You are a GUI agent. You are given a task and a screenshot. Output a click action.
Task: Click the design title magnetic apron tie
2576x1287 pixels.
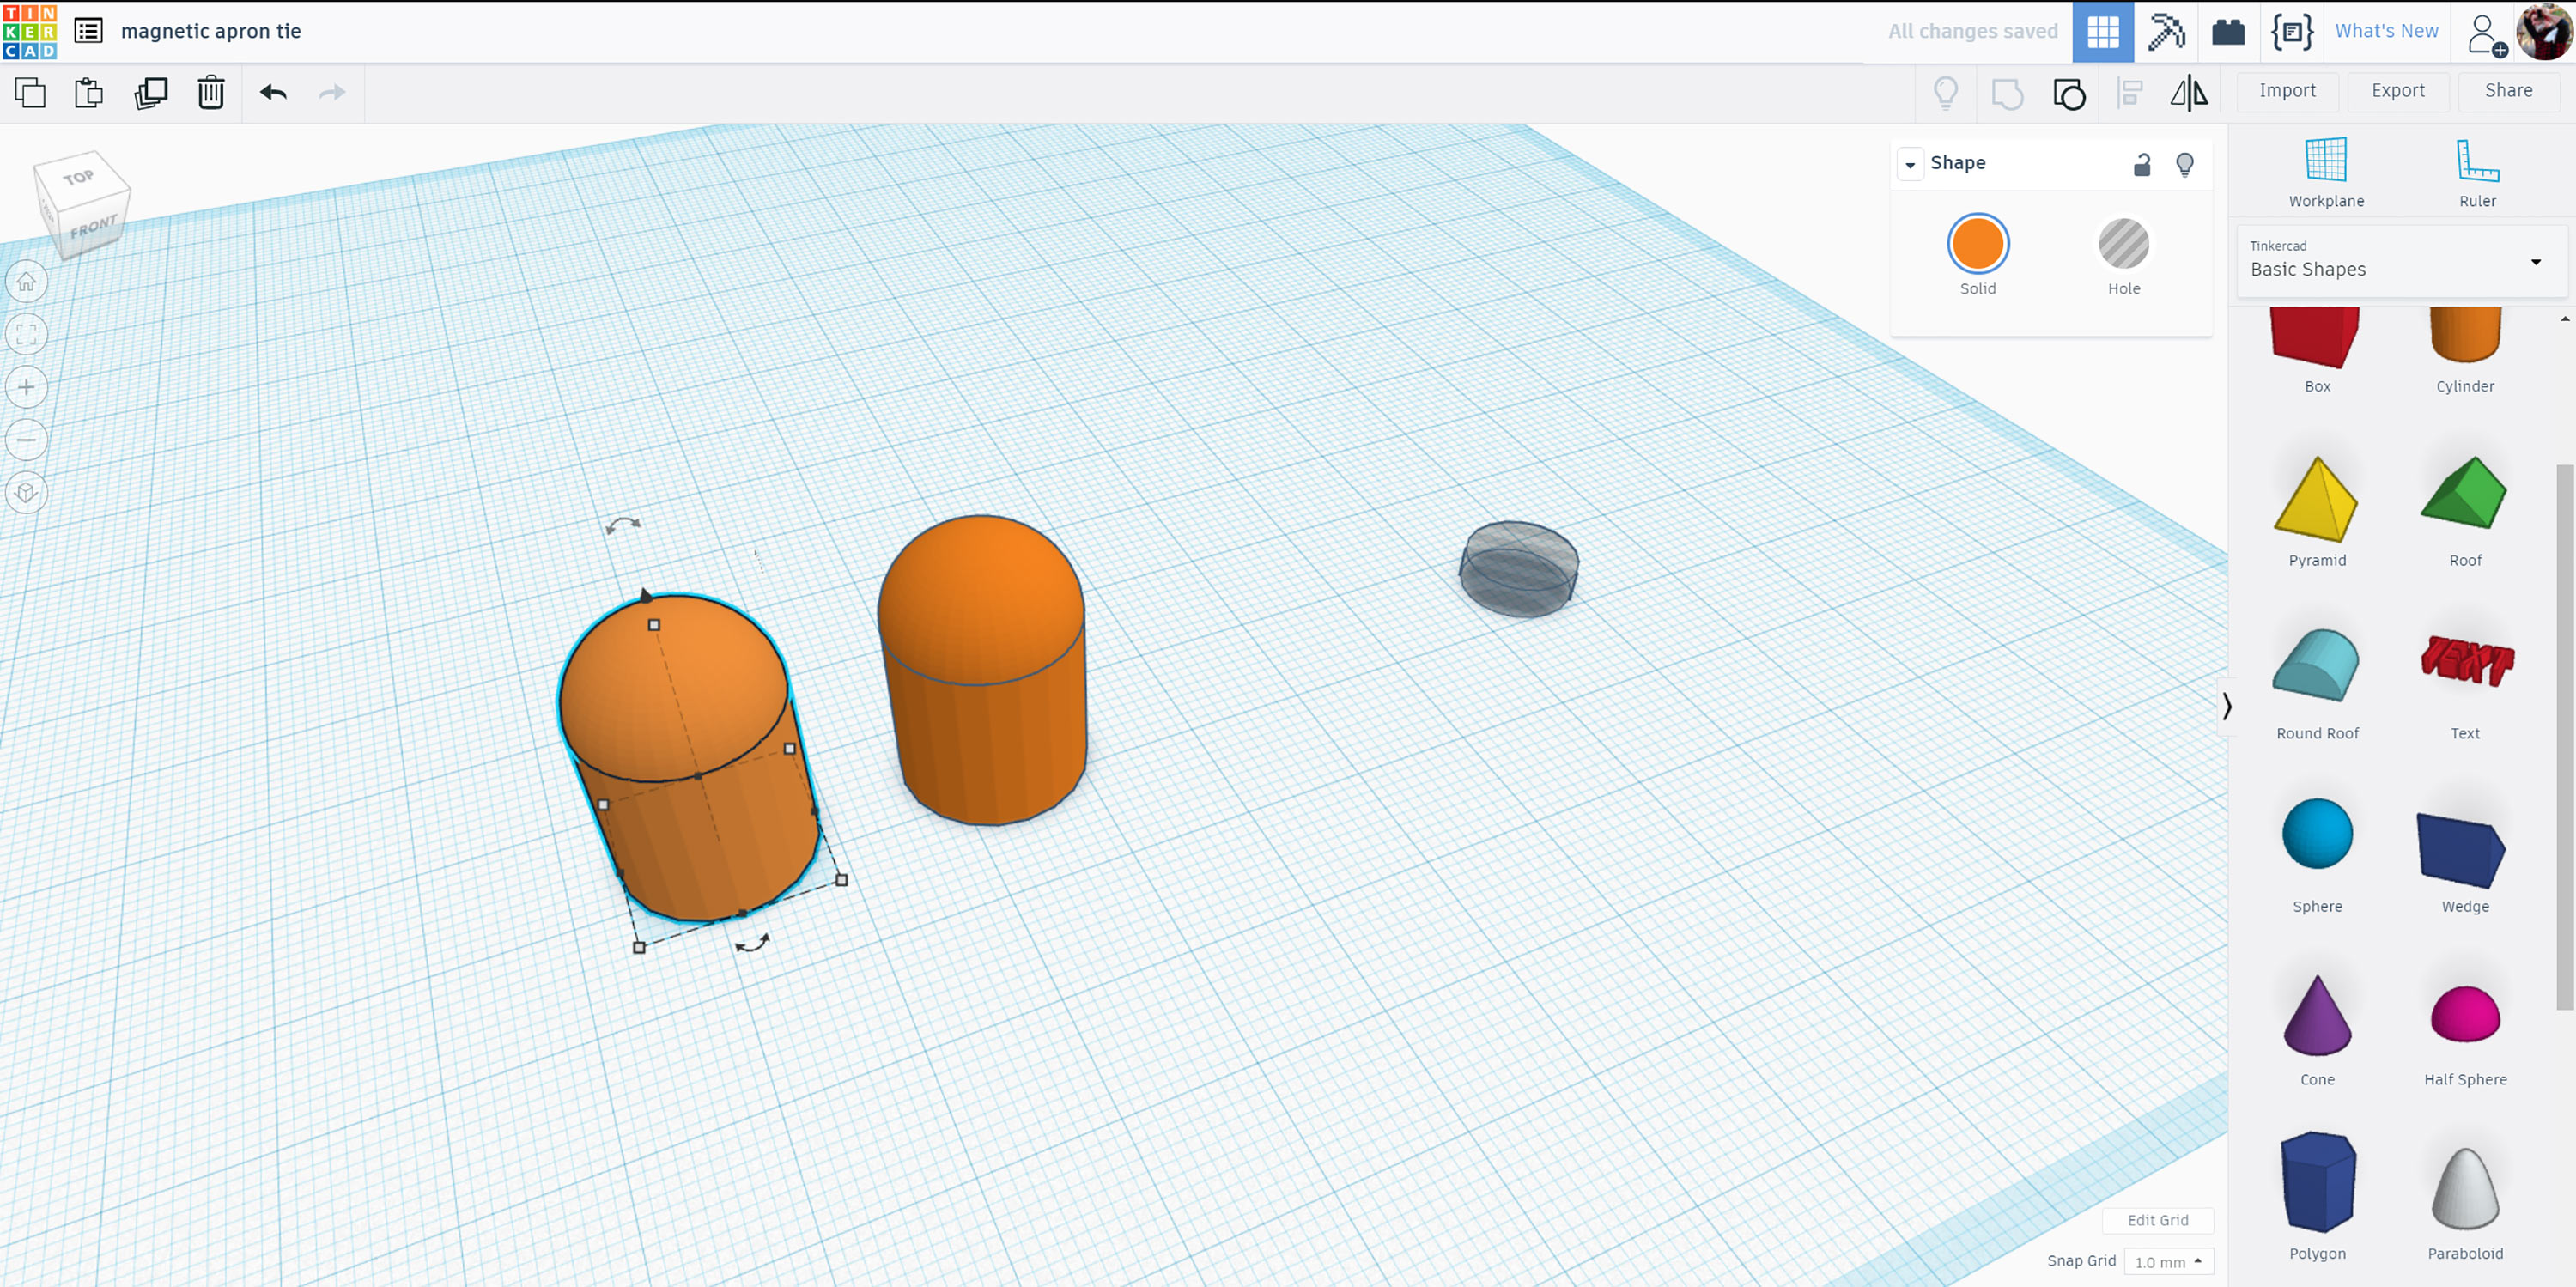(x=211, y=31)
